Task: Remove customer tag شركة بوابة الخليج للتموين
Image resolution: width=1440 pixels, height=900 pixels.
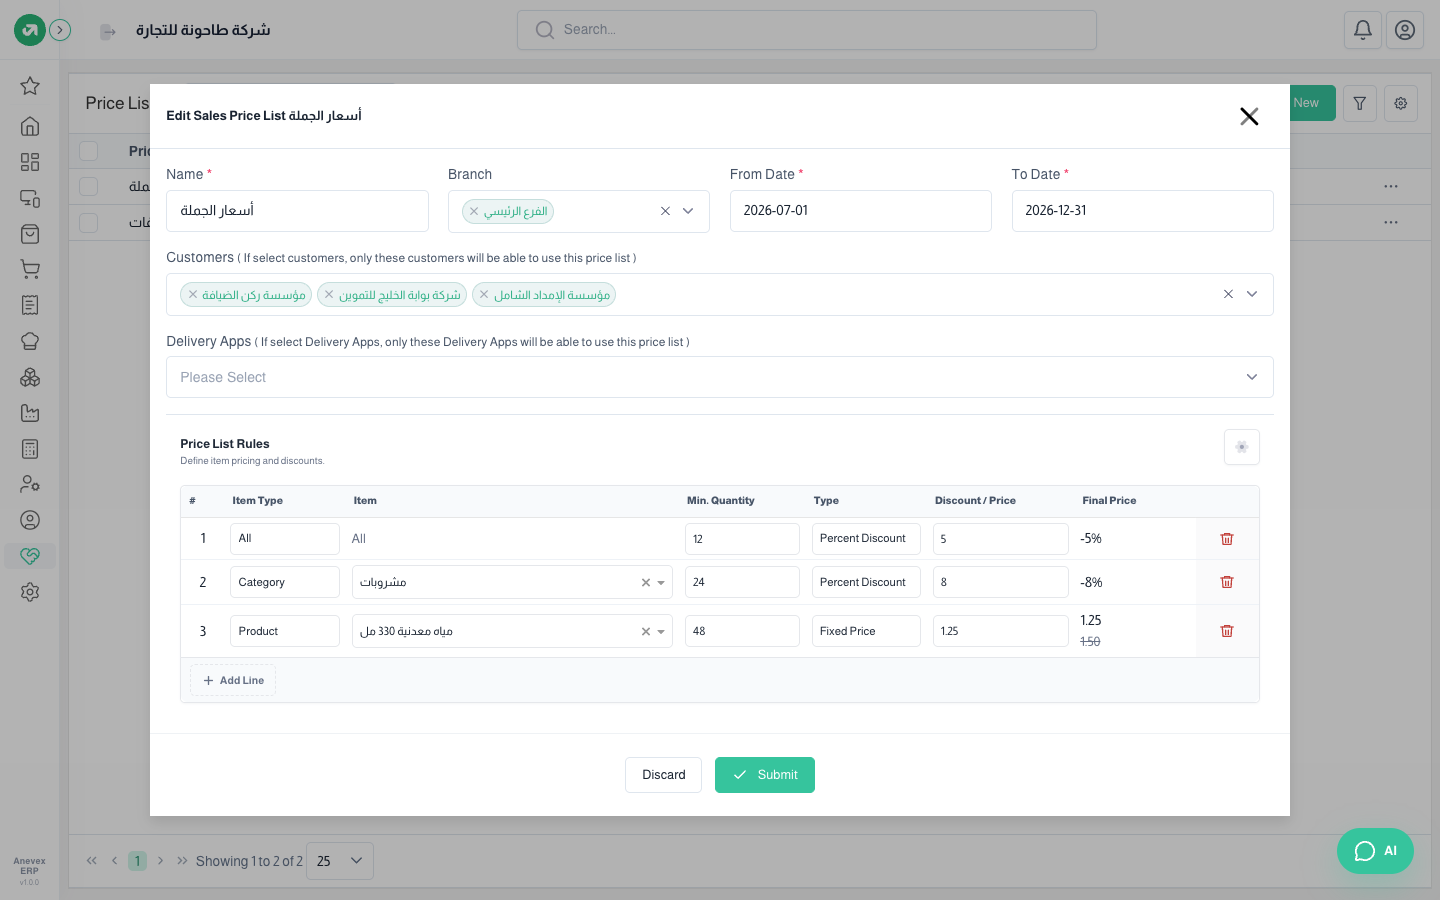Action: pyautogui.click(x=329, y=295)
